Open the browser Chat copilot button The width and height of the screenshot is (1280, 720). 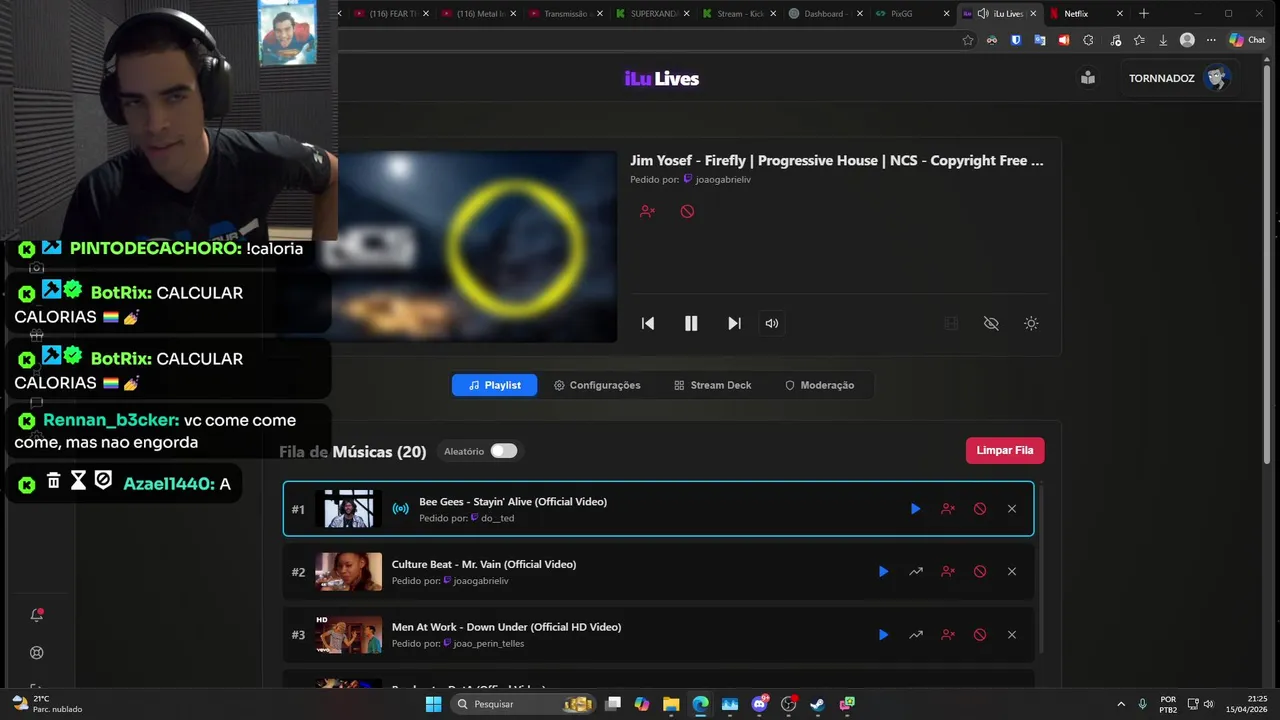pyautogui.click(x=1248, y=40)
